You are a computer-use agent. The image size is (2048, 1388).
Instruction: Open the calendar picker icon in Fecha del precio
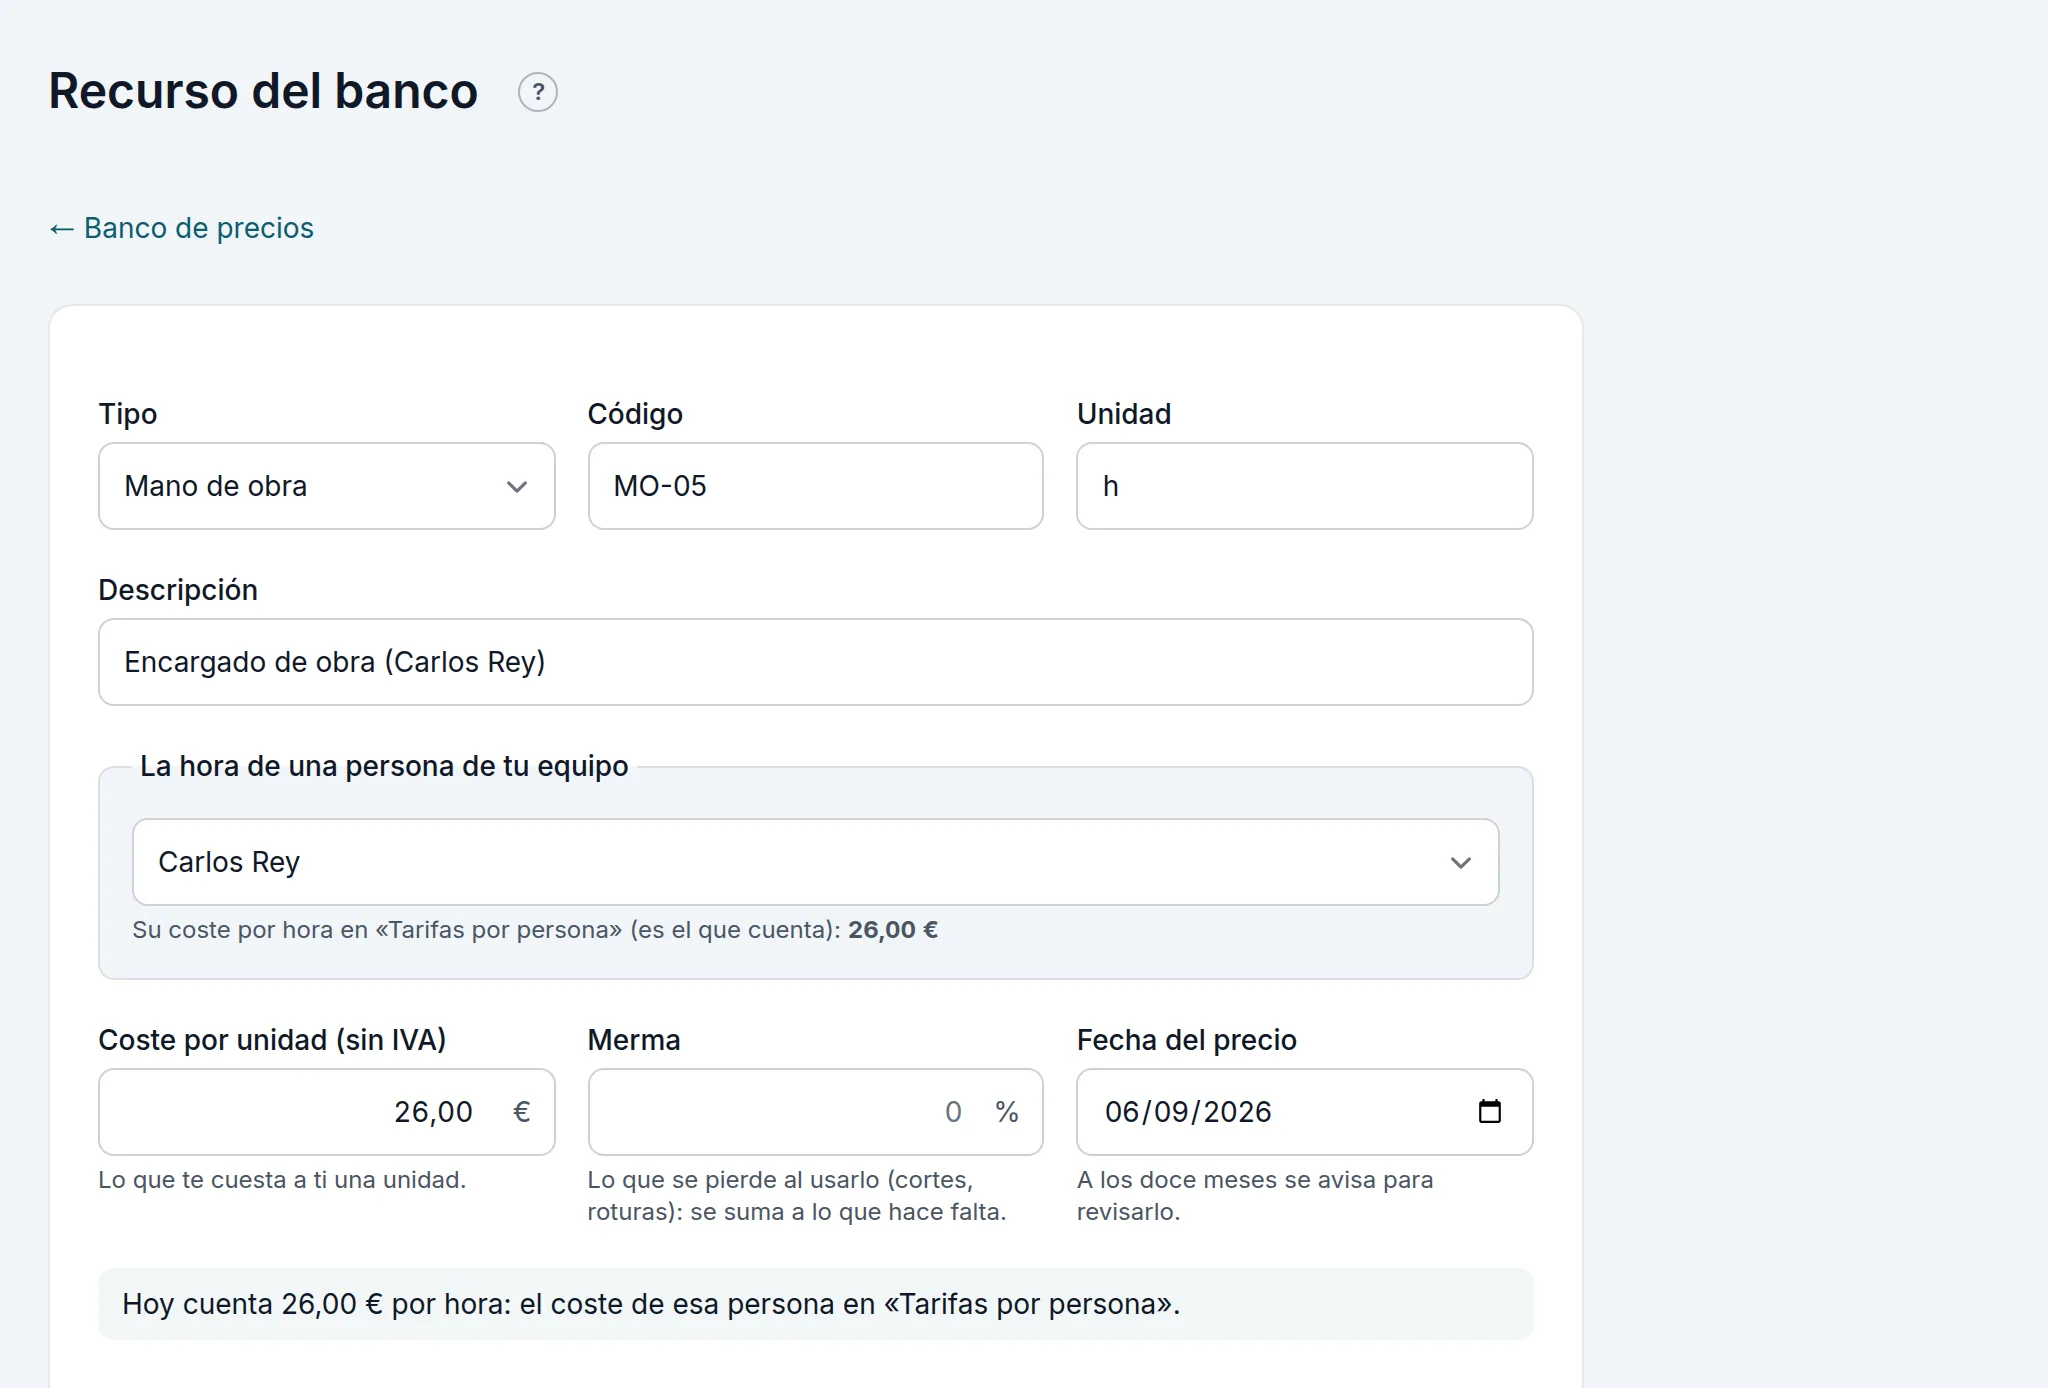1490,1111
